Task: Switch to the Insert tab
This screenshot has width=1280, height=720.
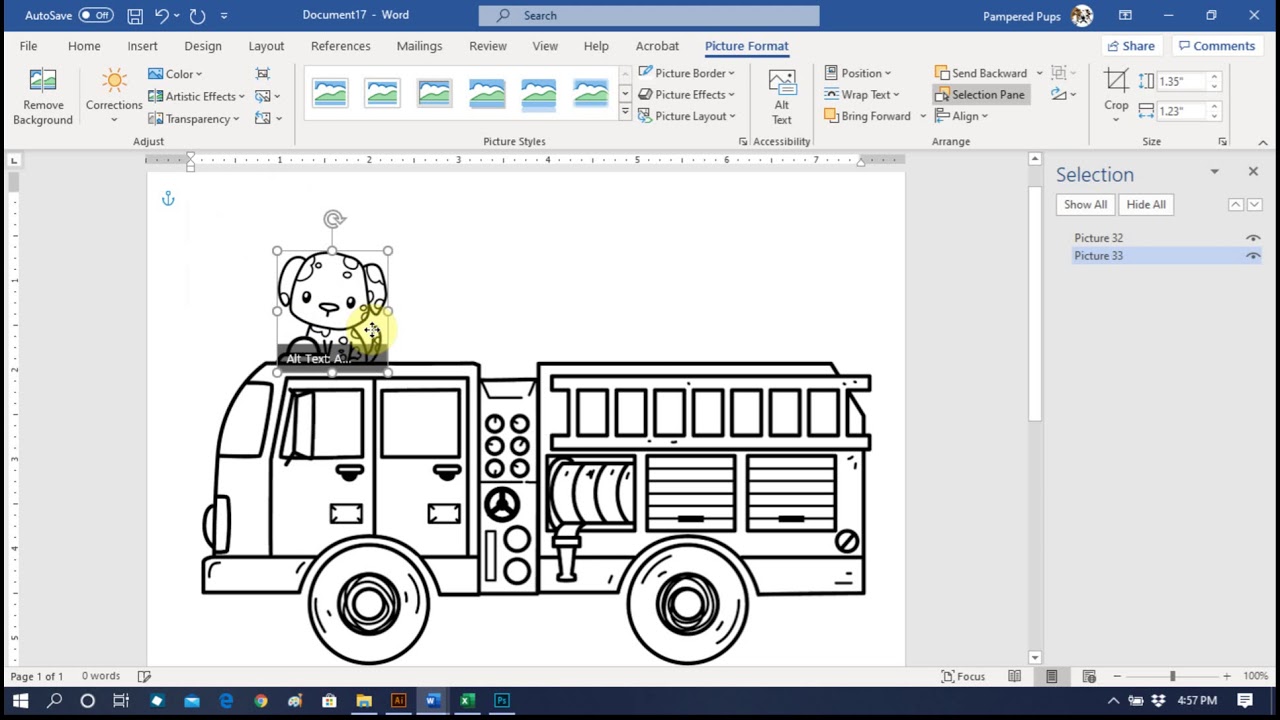Action: [x=142, y=46]
